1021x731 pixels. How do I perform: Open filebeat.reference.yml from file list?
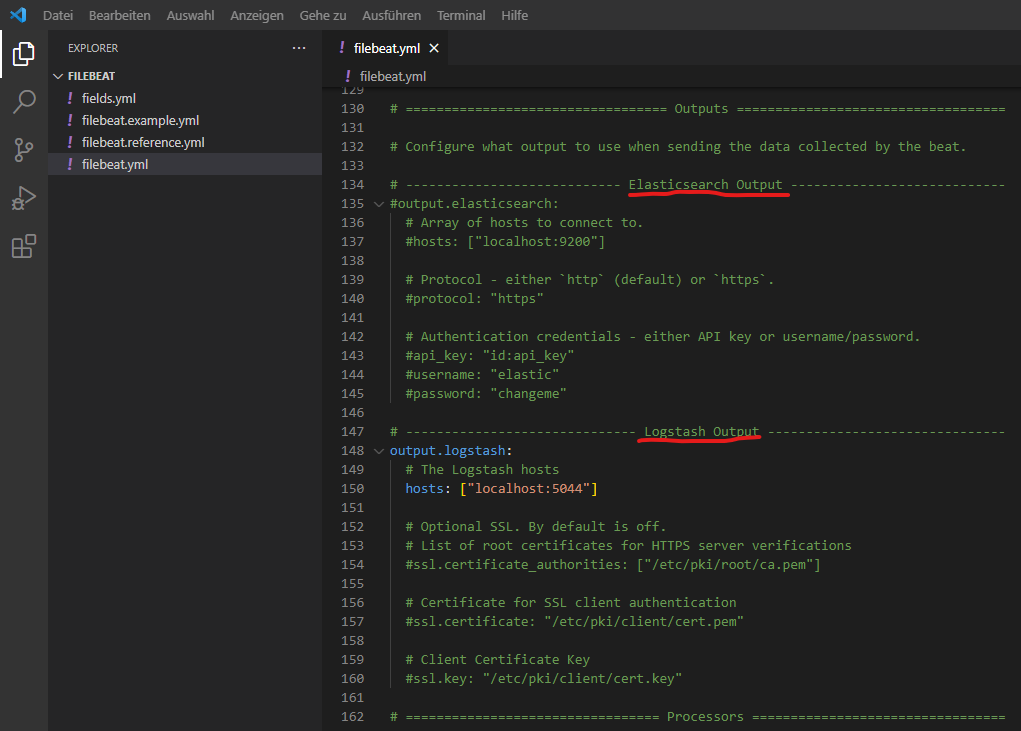point(143,142)
